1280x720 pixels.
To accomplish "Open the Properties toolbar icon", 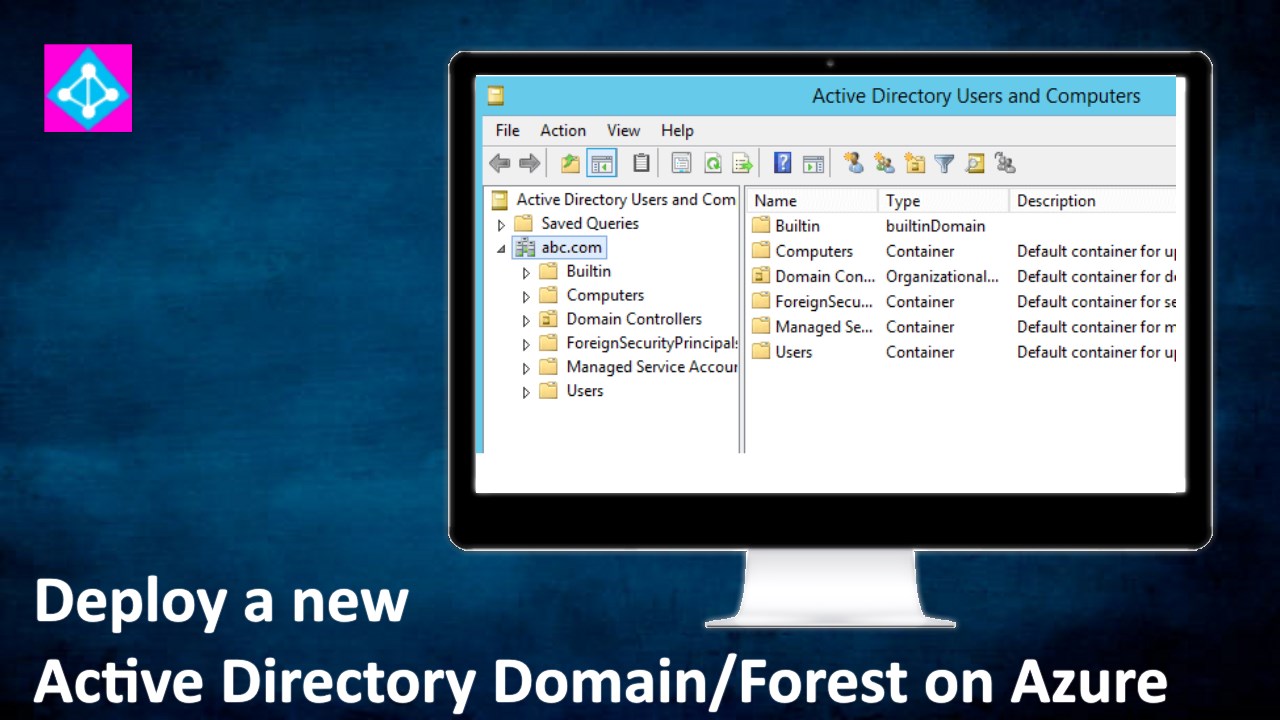I will tap(681, 164).
